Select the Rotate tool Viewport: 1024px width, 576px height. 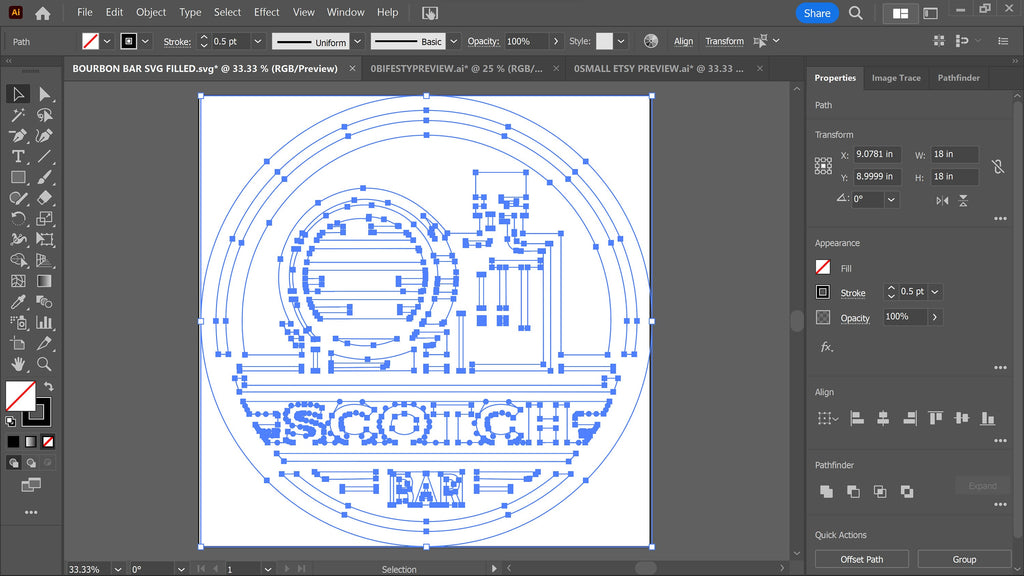pyautogui.click(x=18, y=219)
